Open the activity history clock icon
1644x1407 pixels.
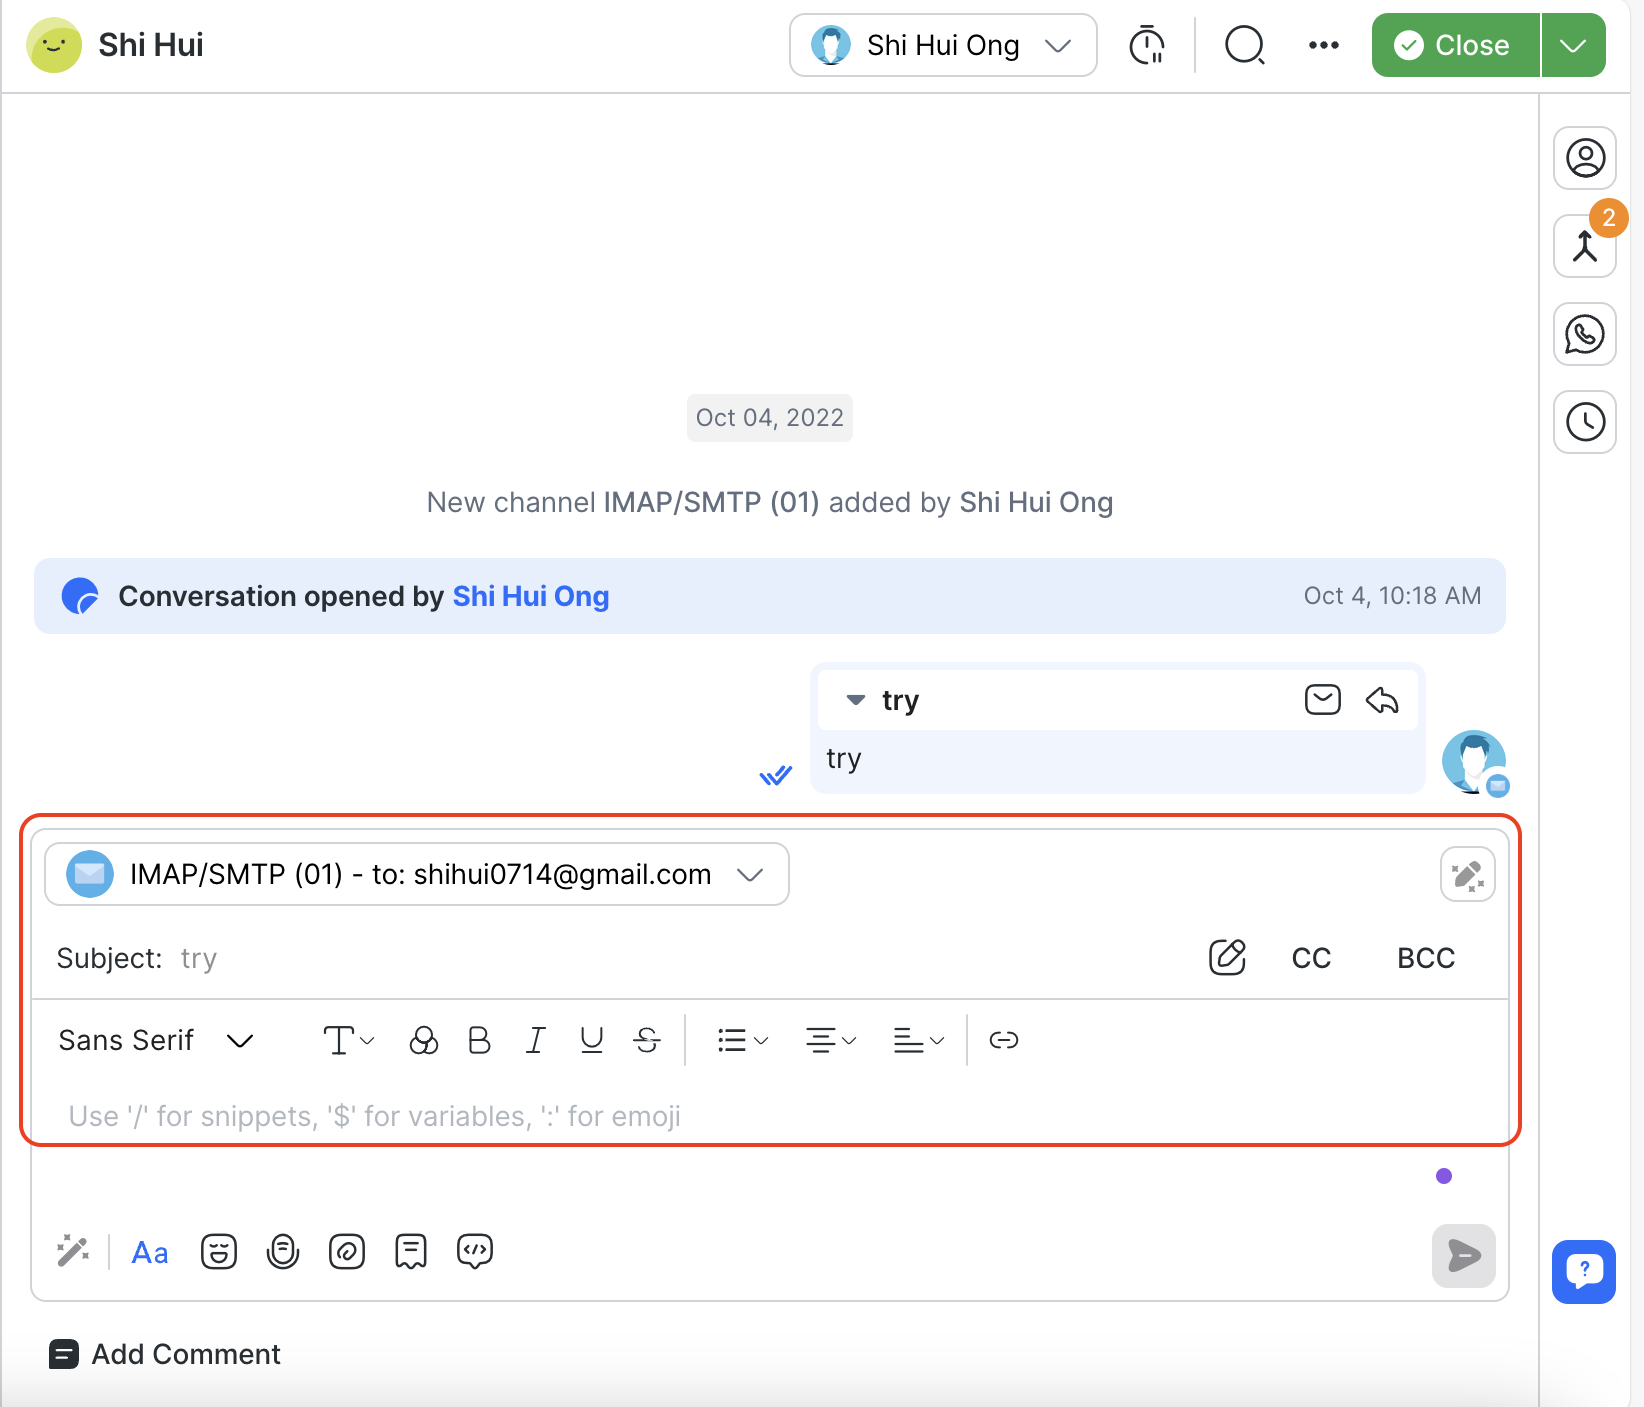coord(1585,422)
